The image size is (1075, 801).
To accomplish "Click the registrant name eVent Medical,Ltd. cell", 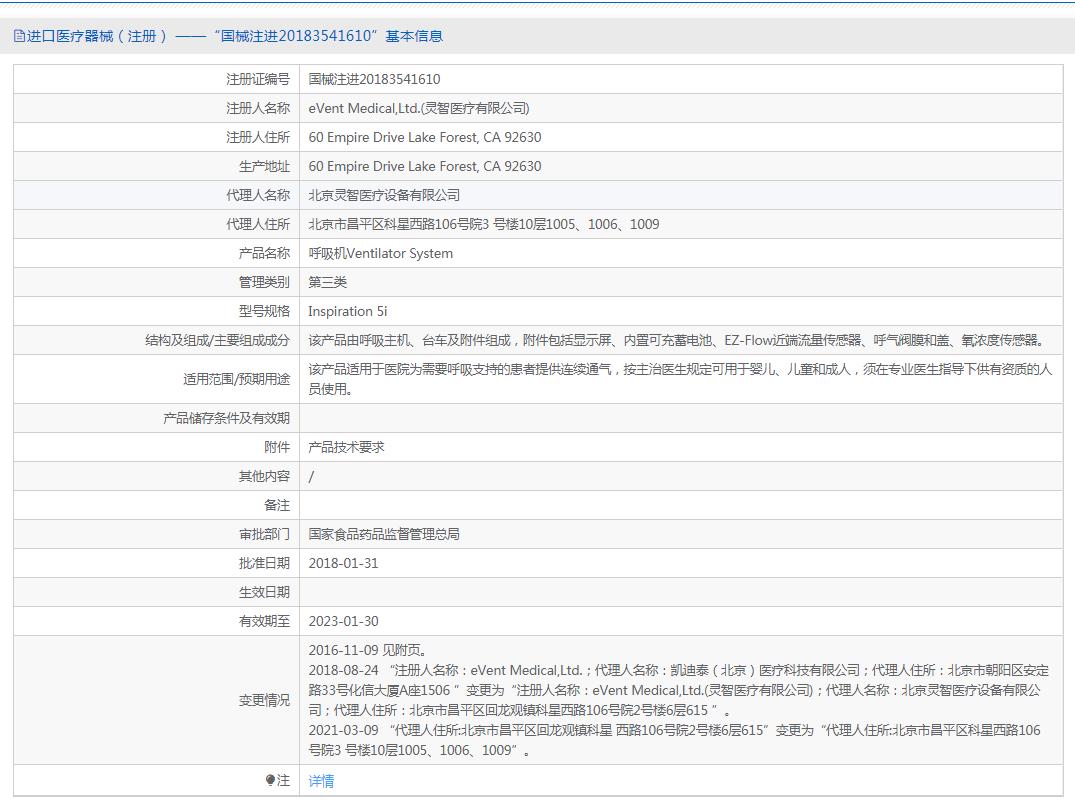I will click(x=418, y=108).
